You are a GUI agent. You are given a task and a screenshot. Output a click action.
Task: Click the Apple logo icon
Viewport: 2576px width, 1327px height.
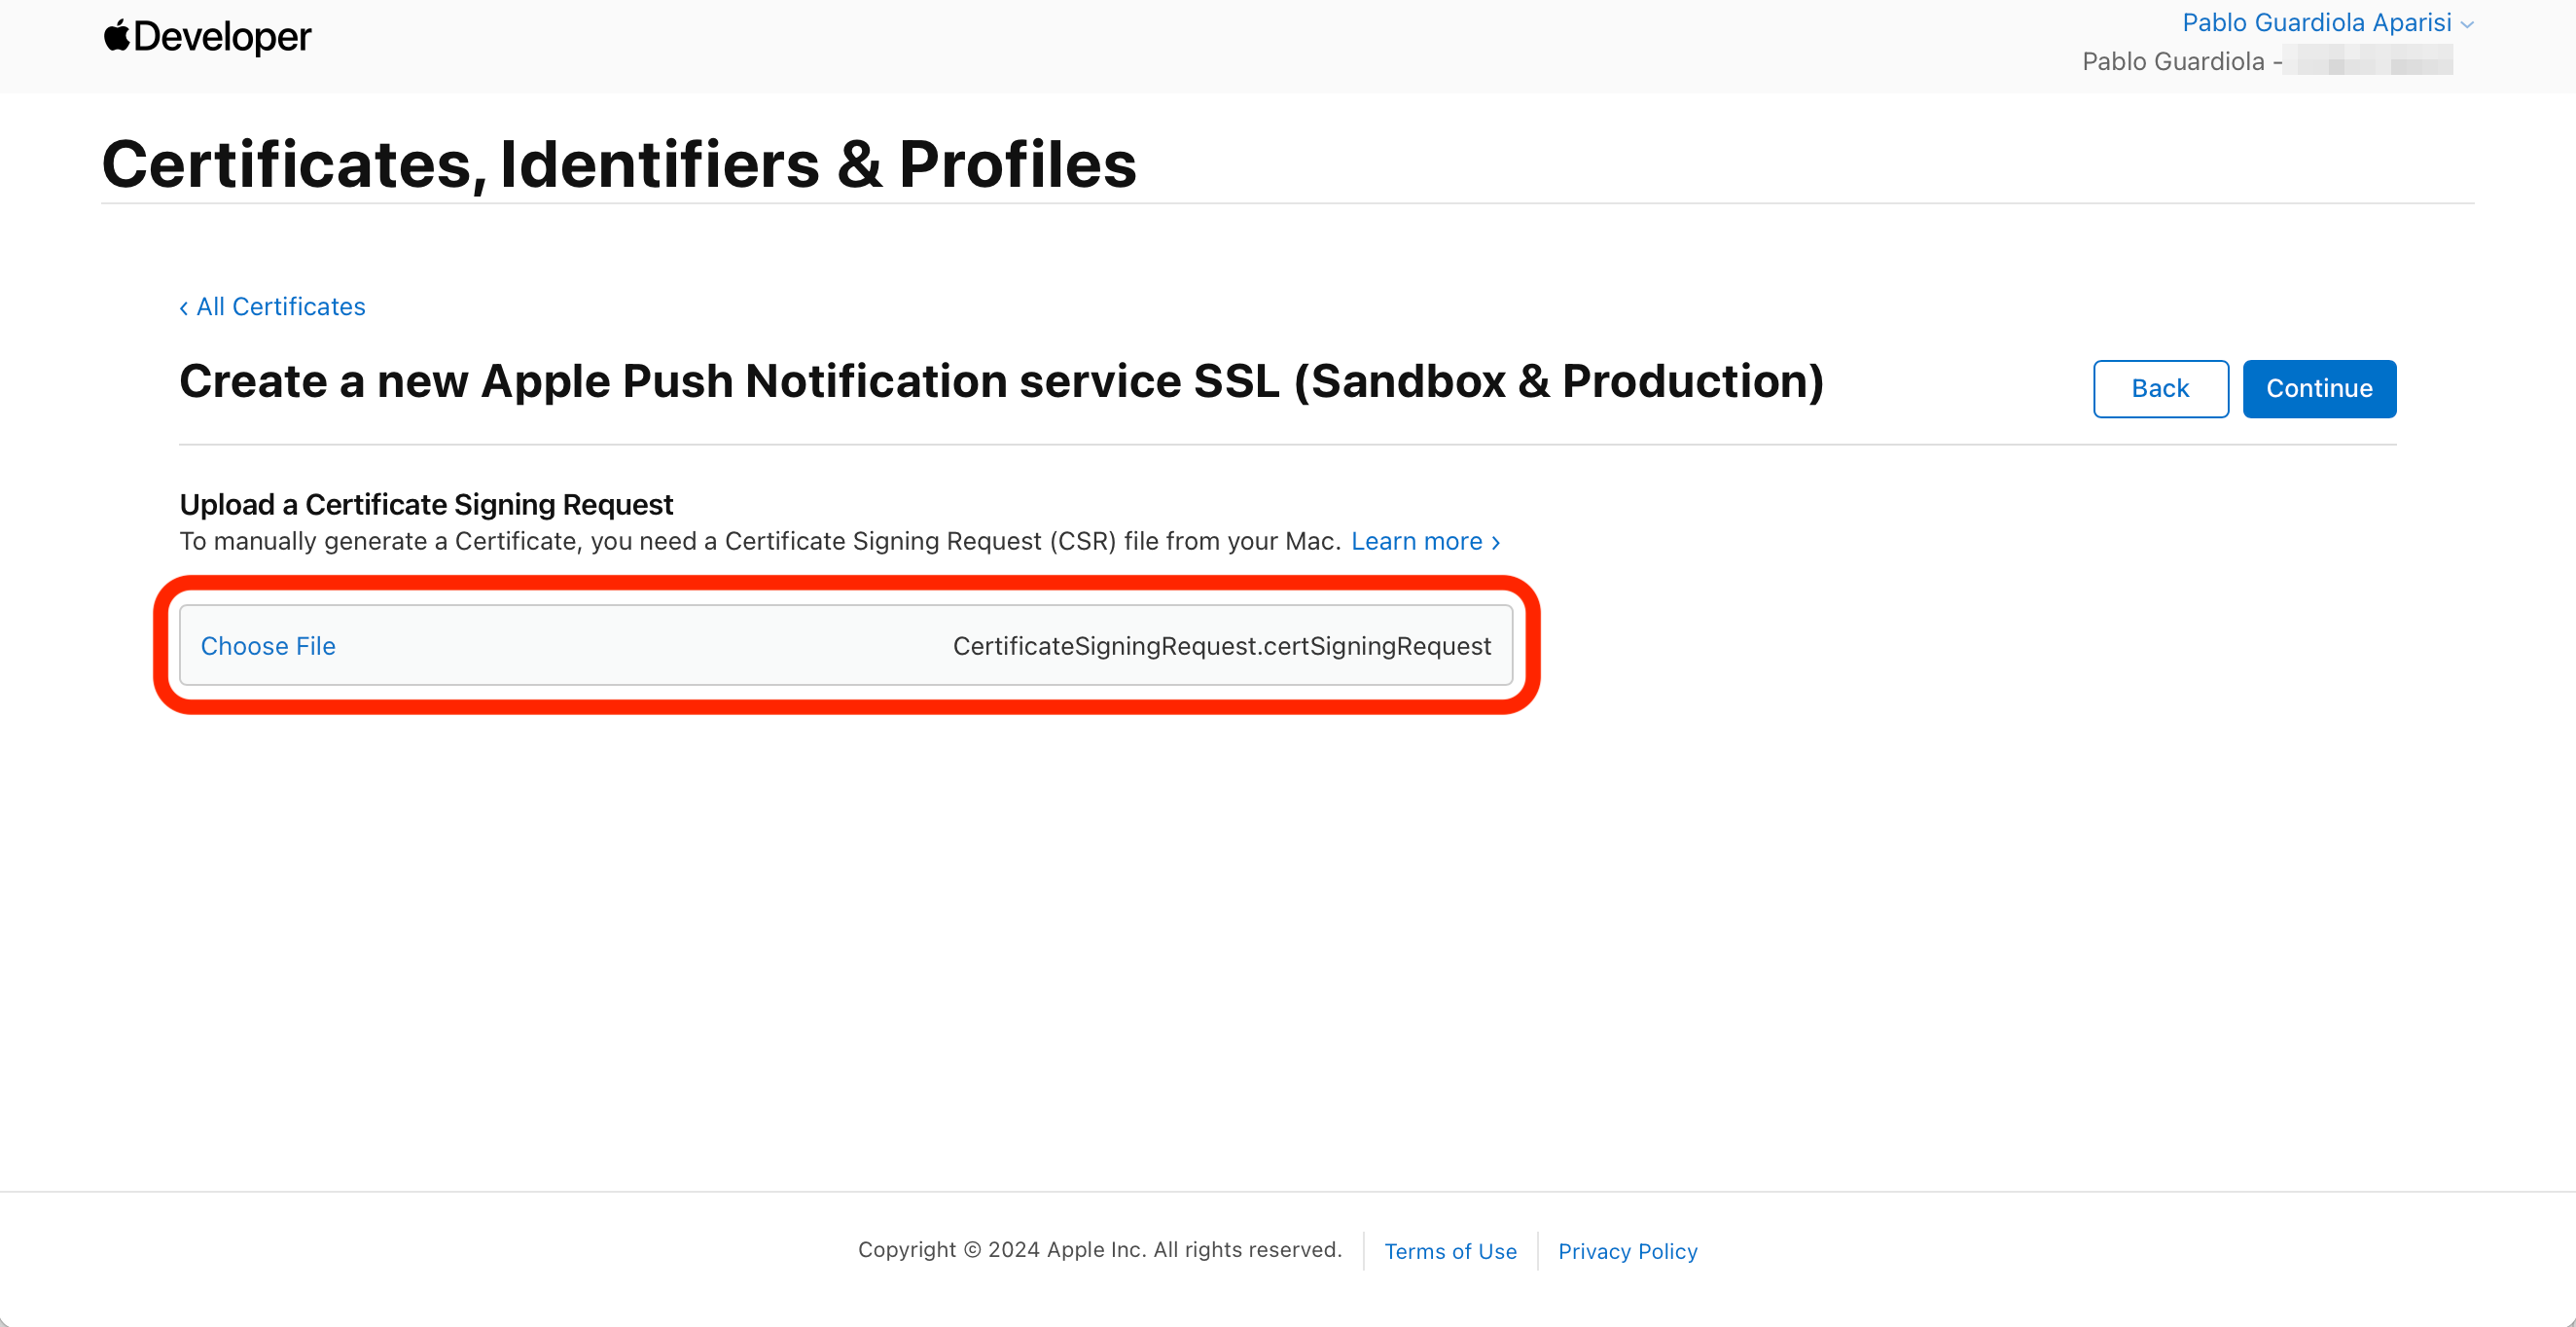(x=117, y=35)
